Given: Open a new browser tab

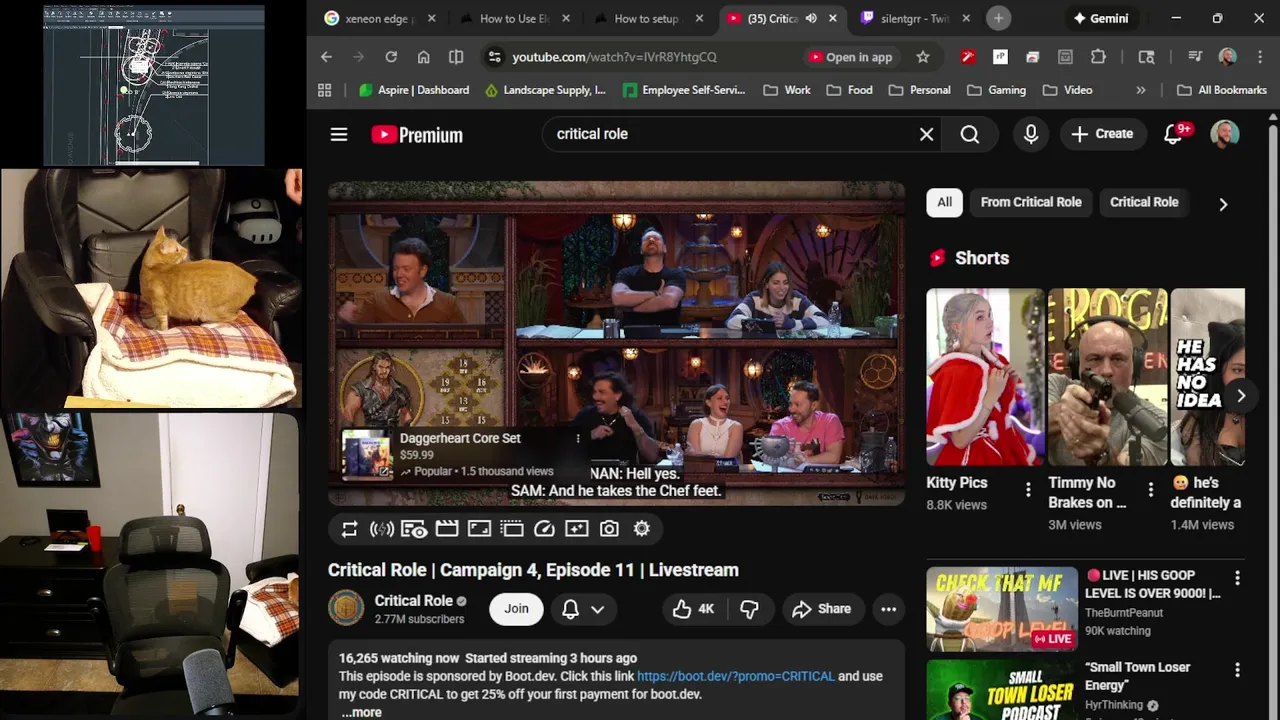Looking at the screenshot, I should [x=998, y=18].
